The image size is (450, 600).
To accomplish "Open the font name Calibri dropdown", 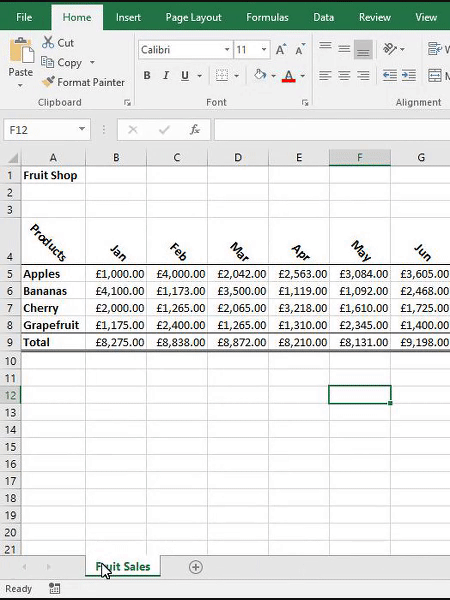I will click(227, 50).
